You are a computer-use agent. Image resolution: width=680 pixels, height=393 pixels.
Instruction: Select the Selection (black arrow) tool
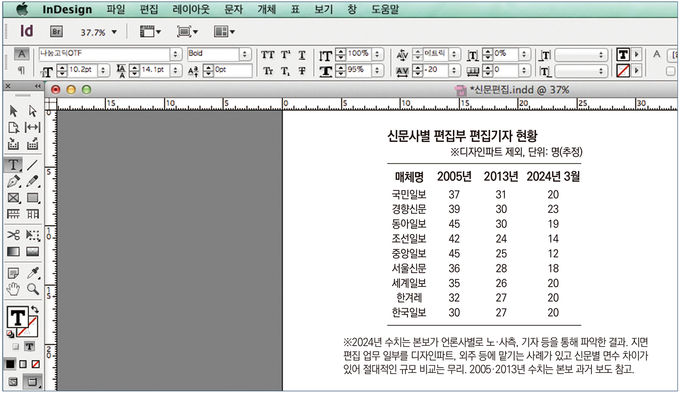click(13, 111)
